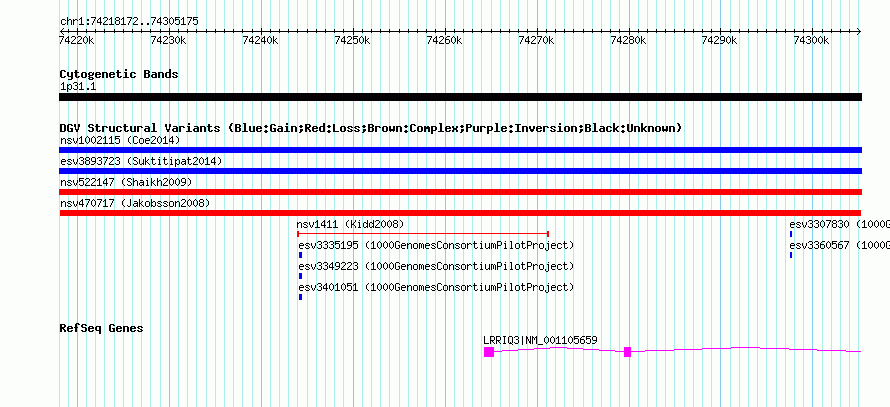Screen dimensions: 890x407
Task: Open the esv3401051 1000Genomes label
Action: tap(436, 287)
